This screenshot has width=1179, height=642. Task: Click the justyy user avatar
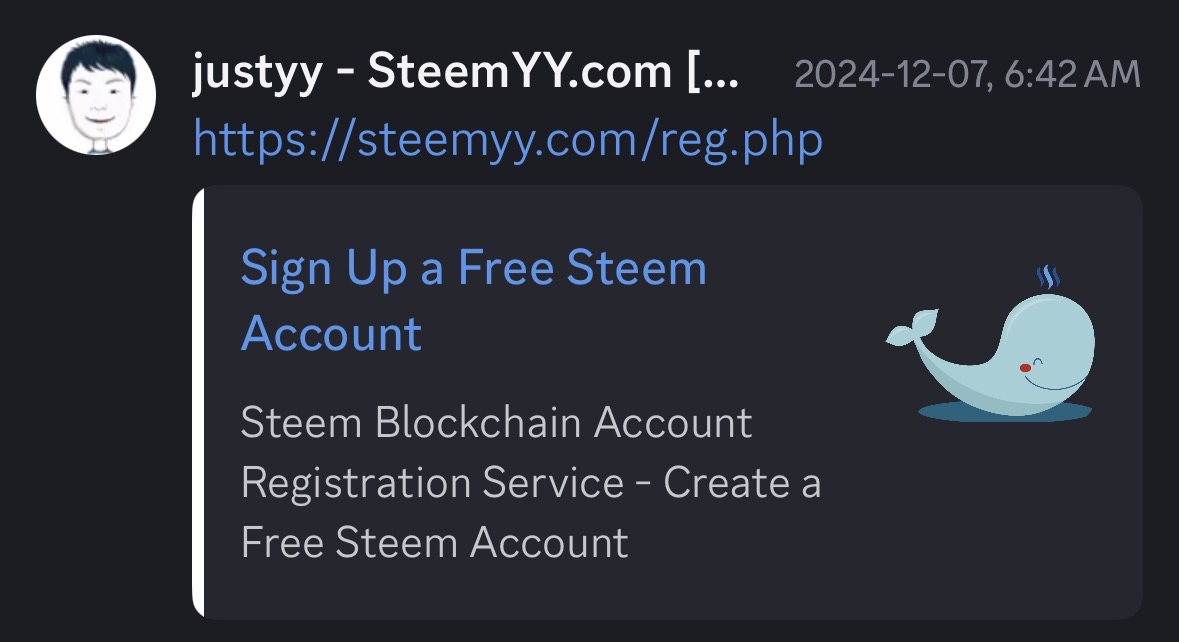[x=96, y=95]
